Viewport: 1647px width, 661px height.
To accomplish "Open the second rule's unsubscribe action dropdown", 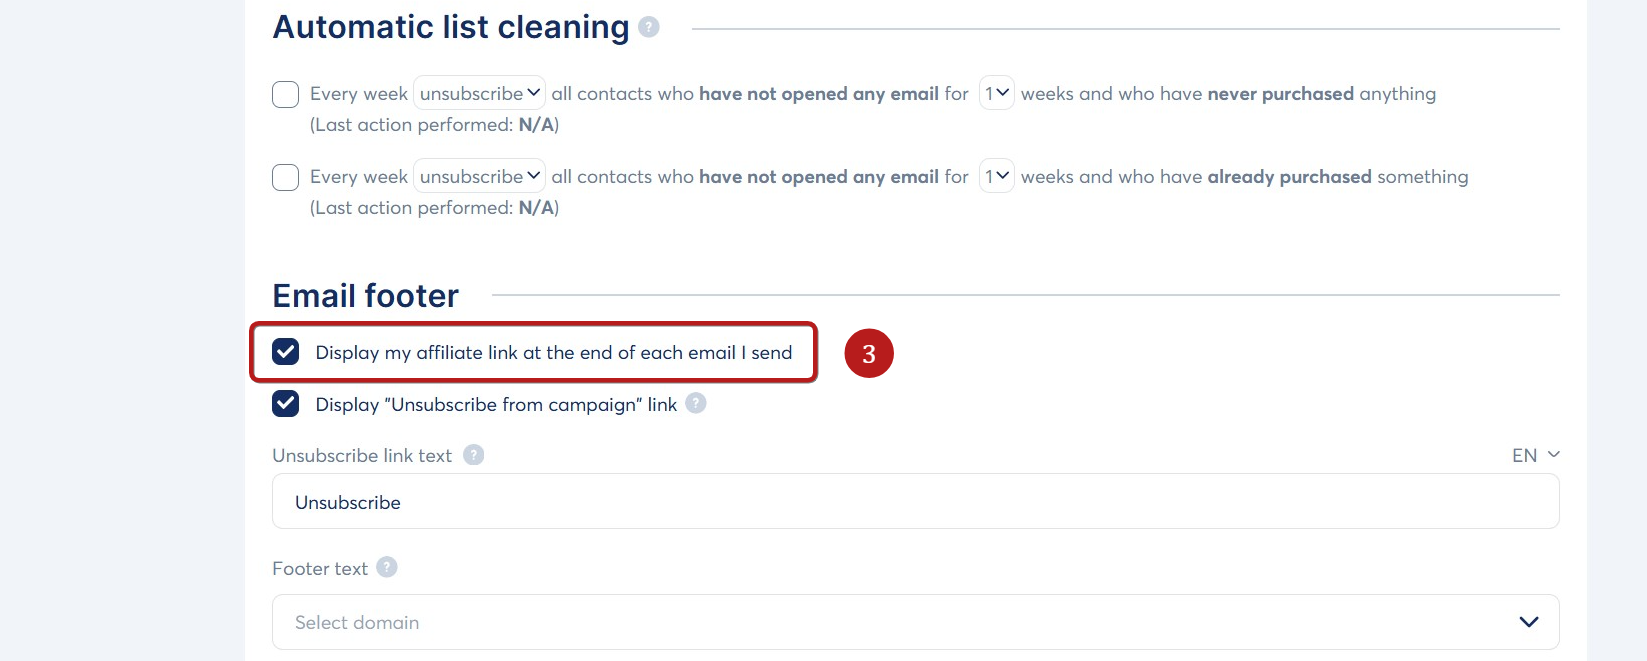I will click(x=533, y=175).
